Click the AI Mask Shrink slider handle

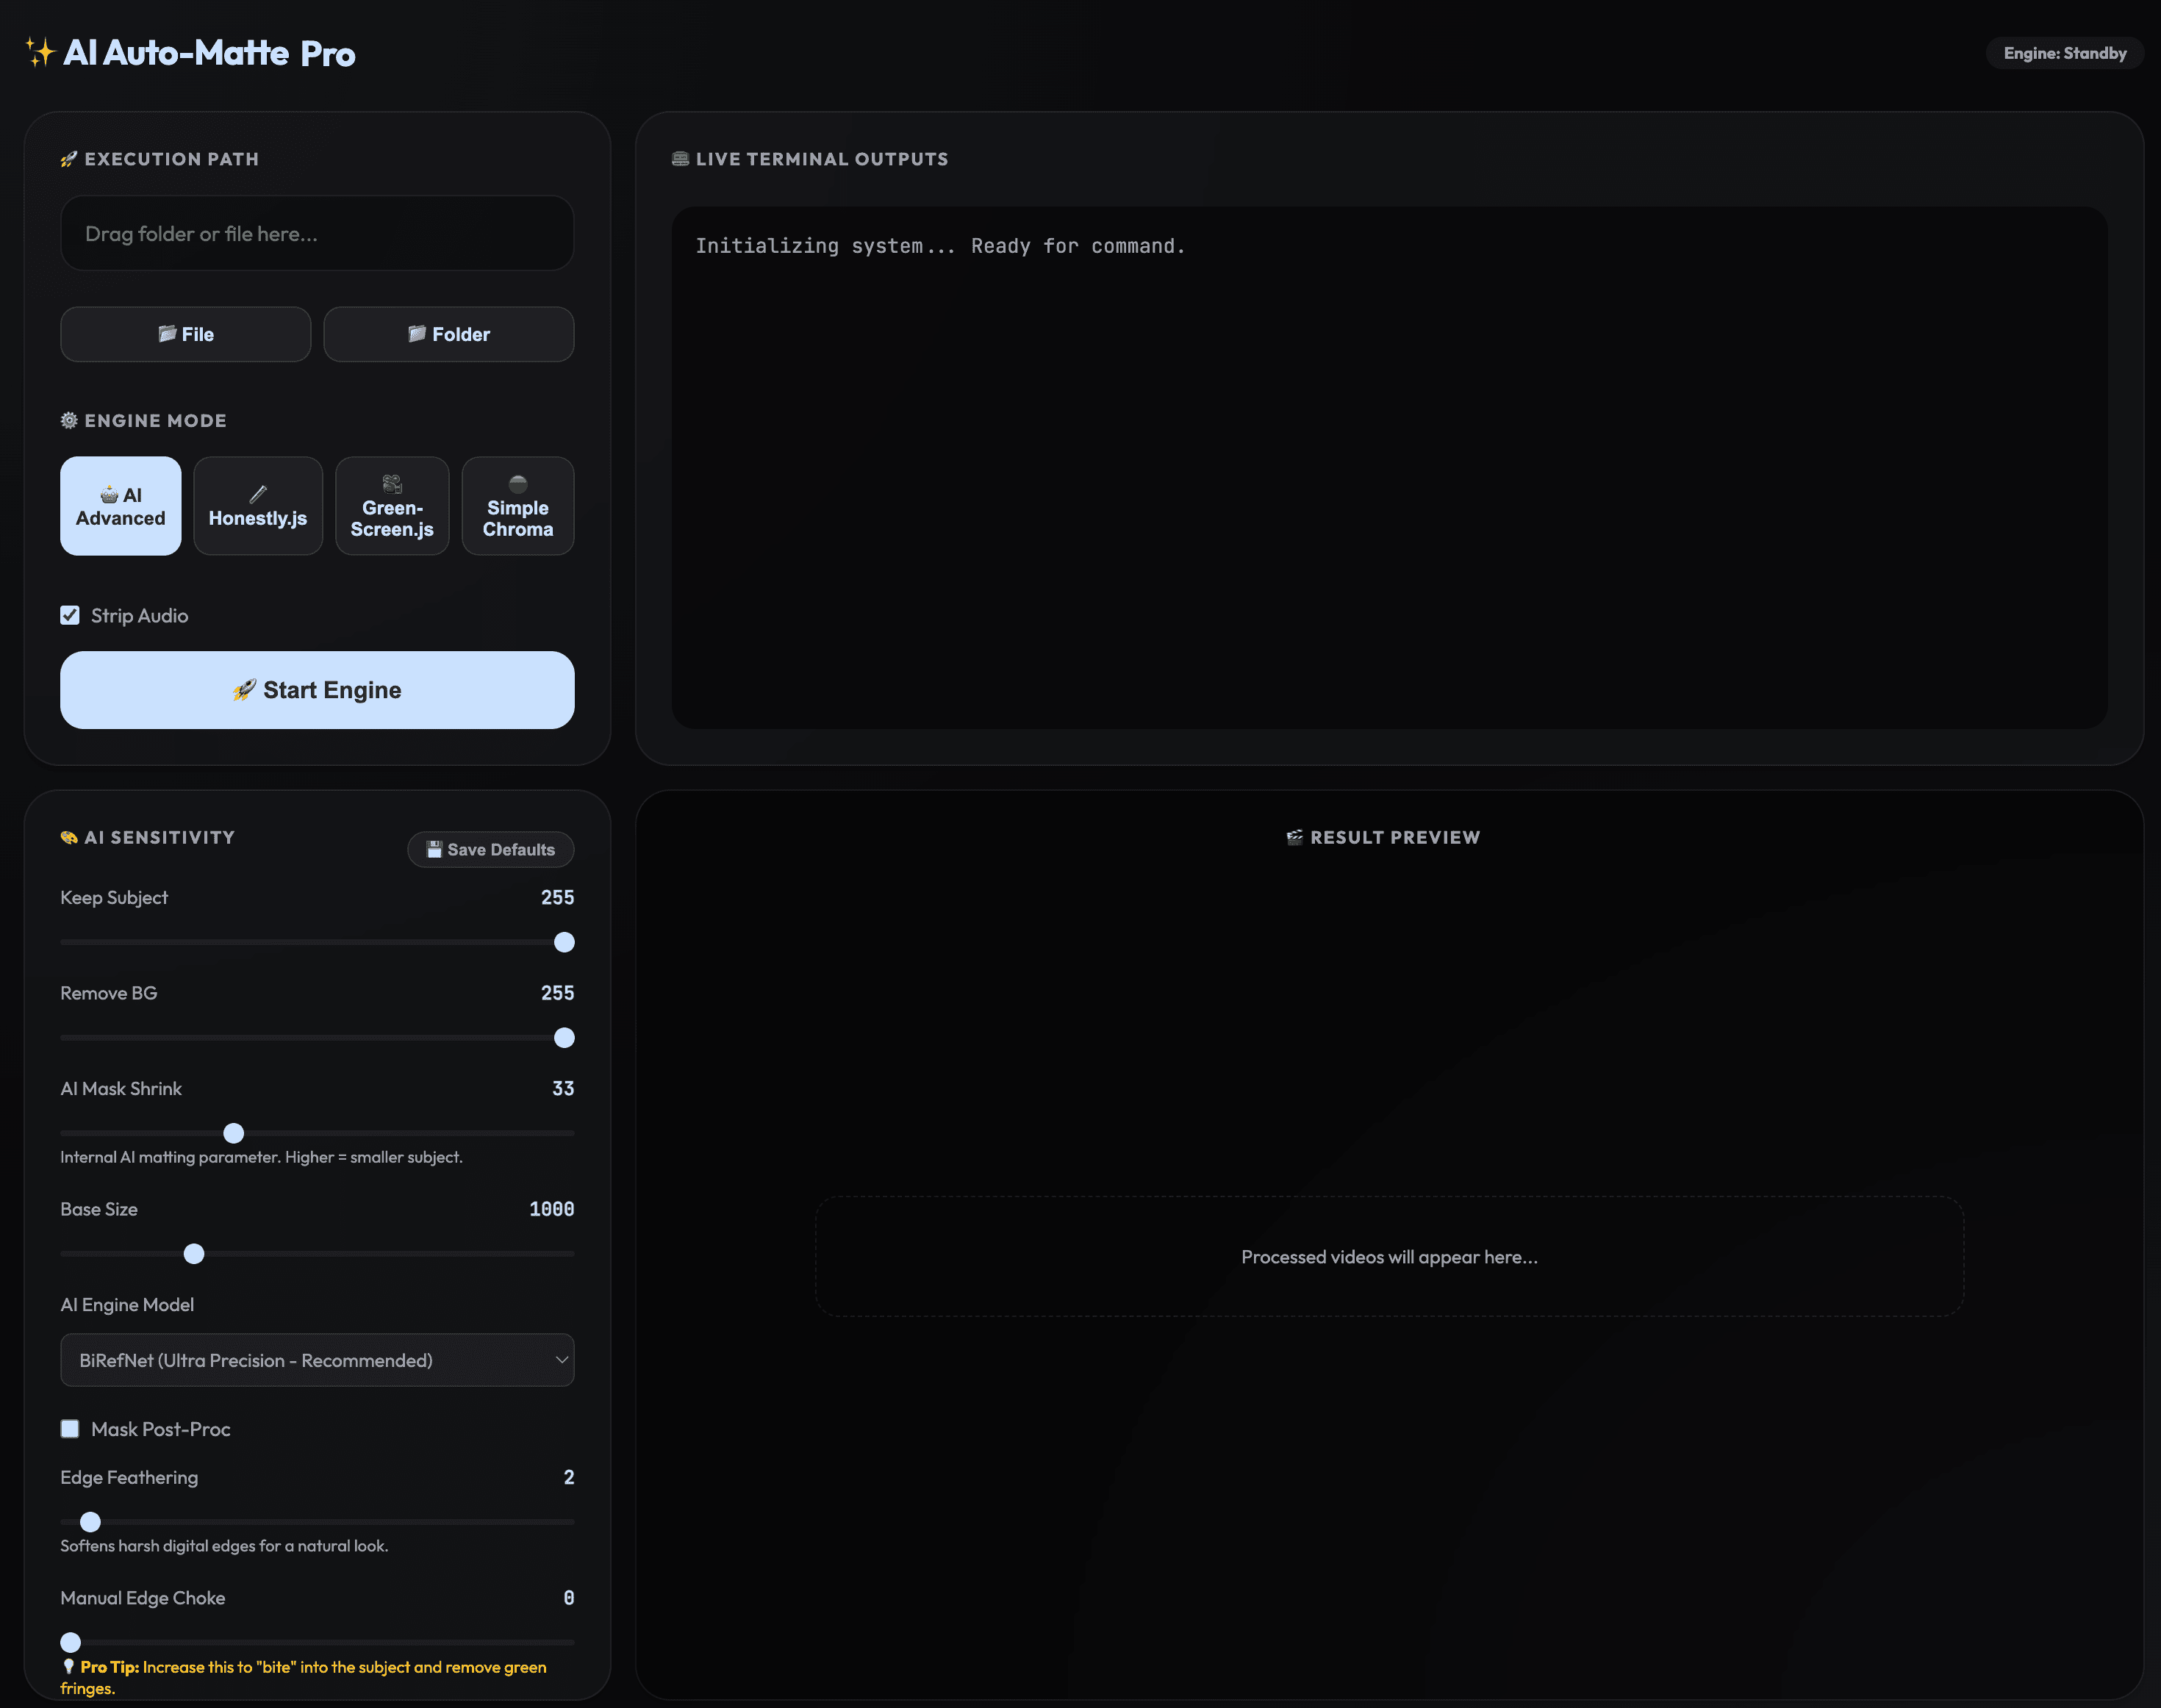pyautogui.click(x=234, y=1133)
